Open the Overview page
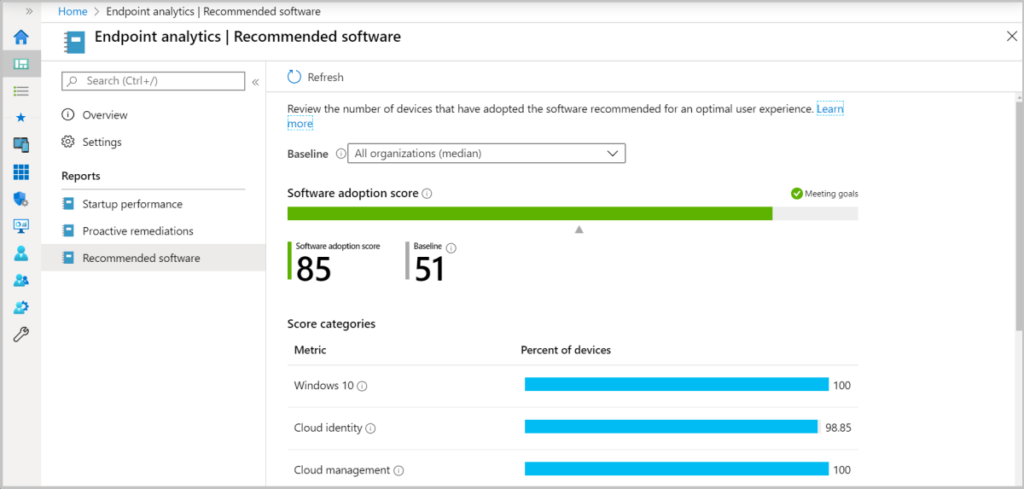This screenshot has height=489, width=1024. [104, 115]
